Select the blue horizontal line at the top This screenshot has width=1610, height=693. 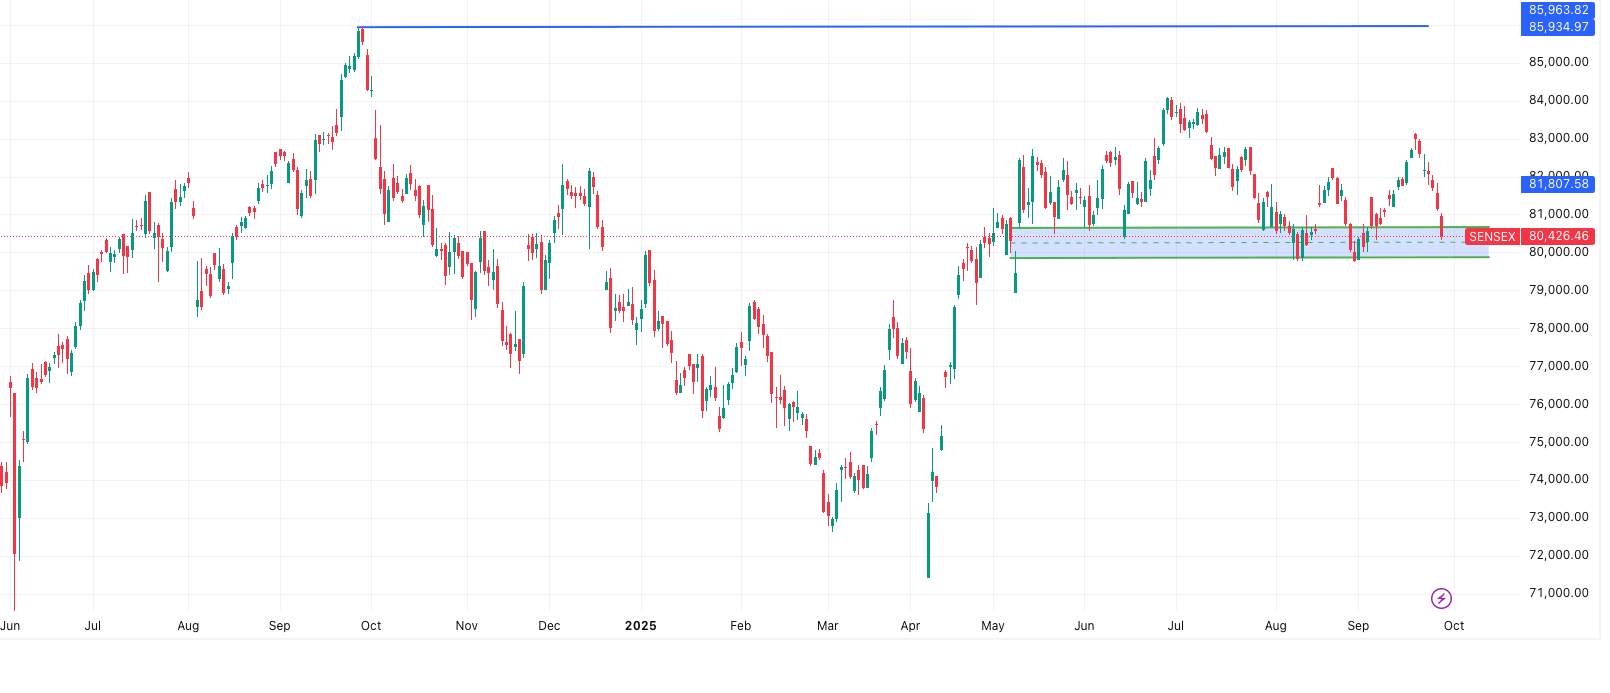(900, 27)
